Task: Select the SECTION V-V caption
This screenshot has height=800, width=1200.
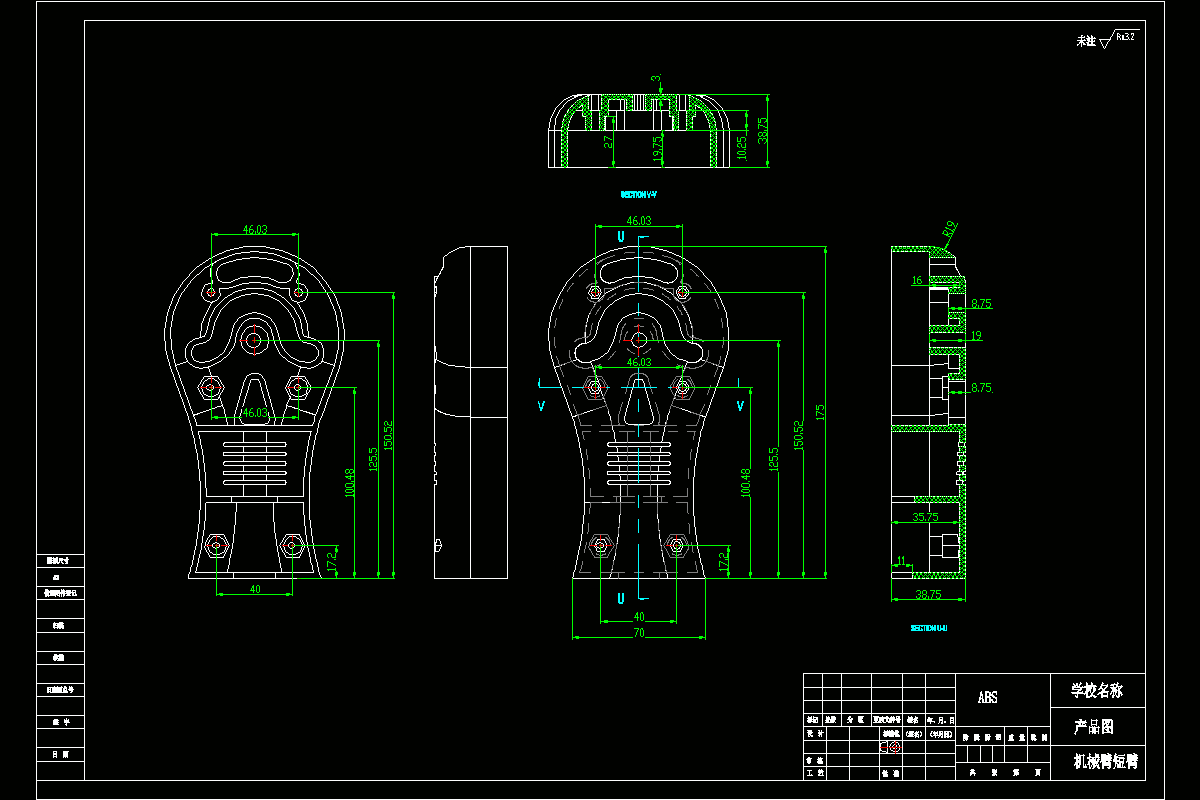Action: click(x=639, y=194)
